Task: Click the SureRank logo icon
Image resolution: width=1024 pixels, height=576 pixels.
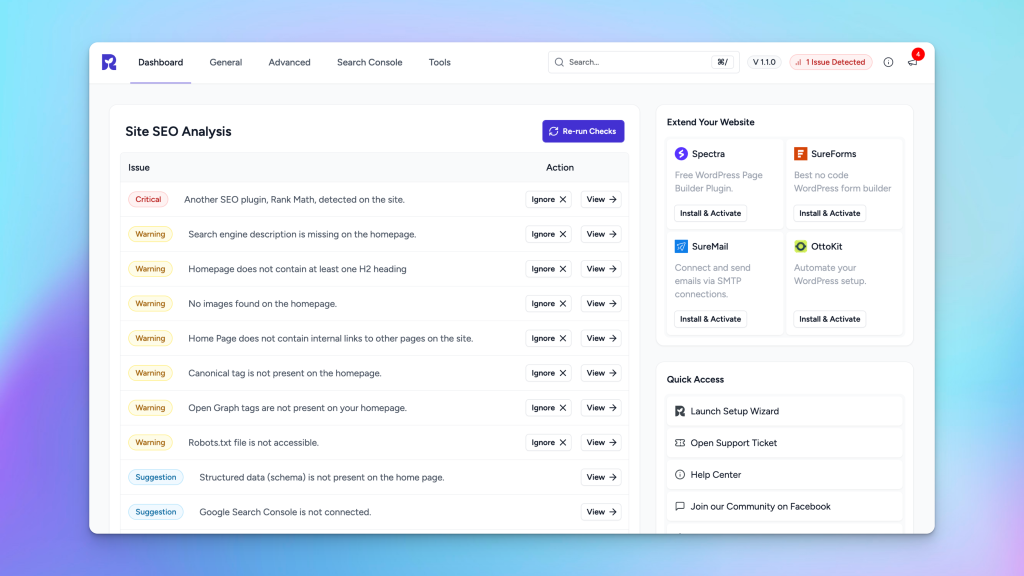Action: [x=109, y=62]
